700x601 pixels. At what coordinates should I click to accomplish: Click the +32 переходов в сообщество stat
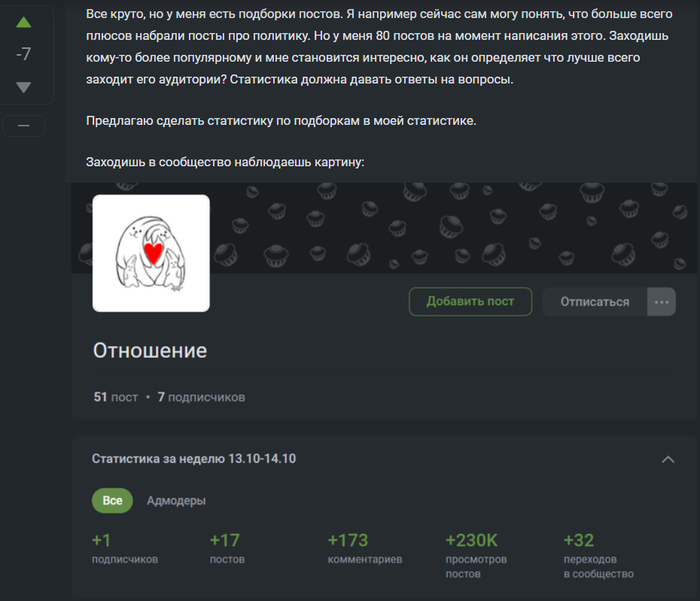(x=598, y=555)
